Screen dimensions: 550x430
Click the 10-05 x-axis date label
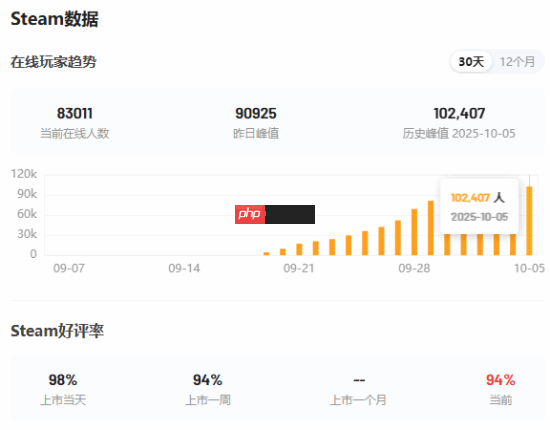(529, 268)
